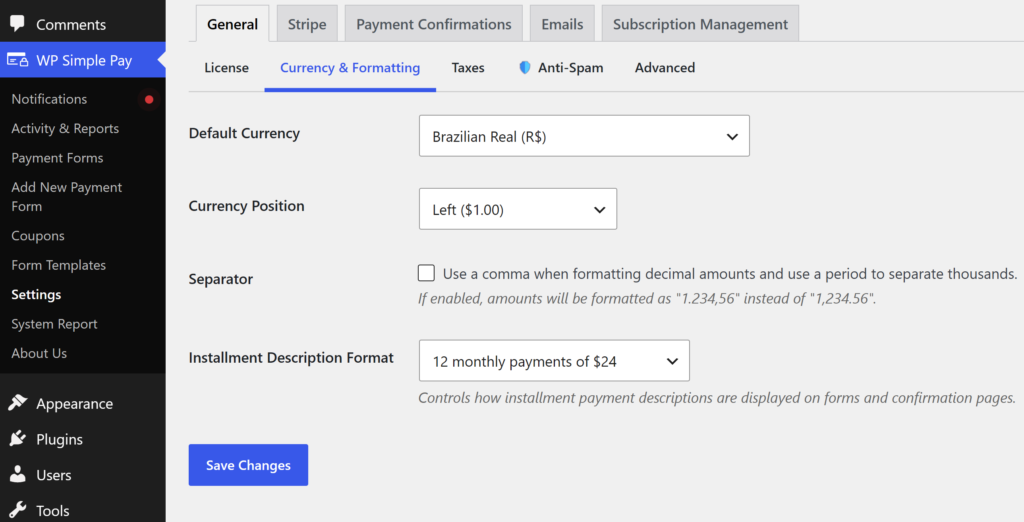Select the Anti-Spam sub-tab

click(561, 67)
